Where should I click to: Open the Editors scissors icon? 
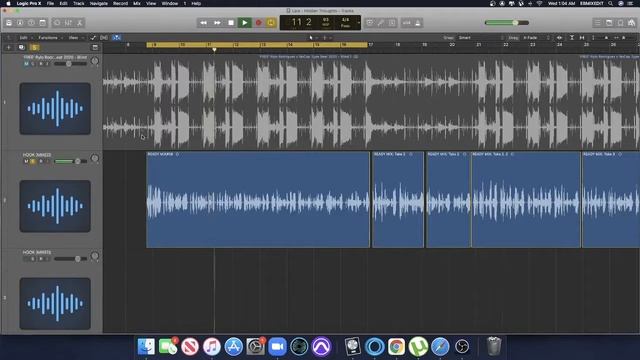pos(80,23)
